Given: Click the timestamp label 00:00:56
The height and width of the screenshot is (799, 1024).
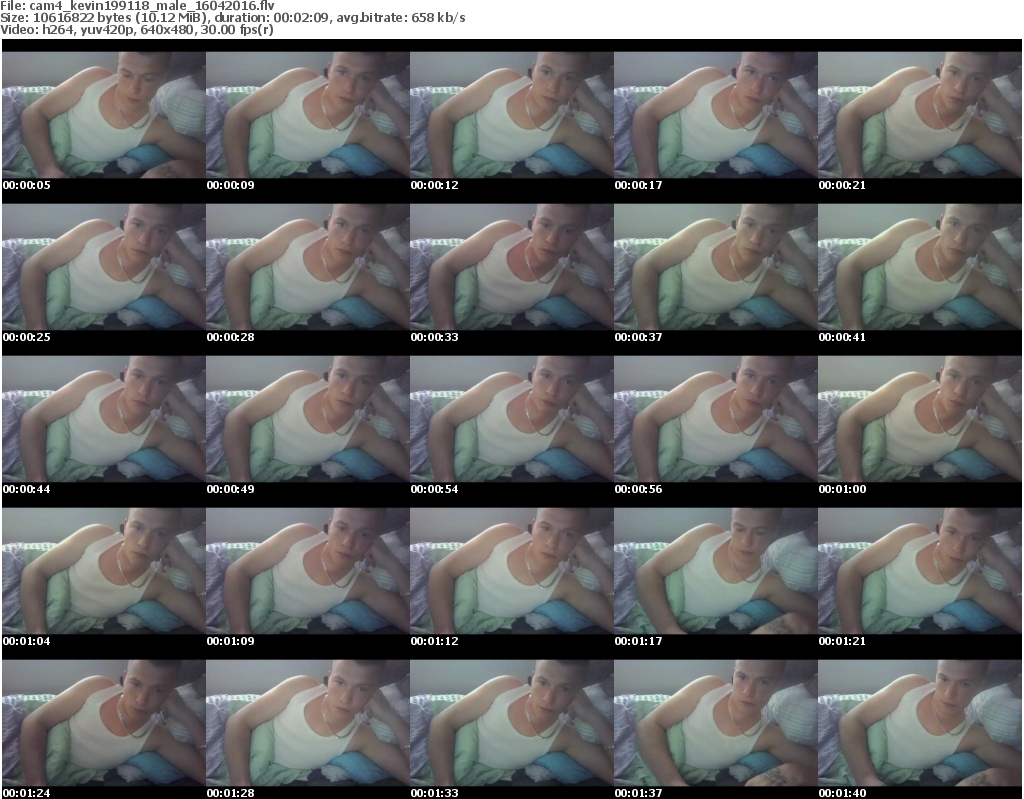Looking at the screenshot, I should (638, 489).
